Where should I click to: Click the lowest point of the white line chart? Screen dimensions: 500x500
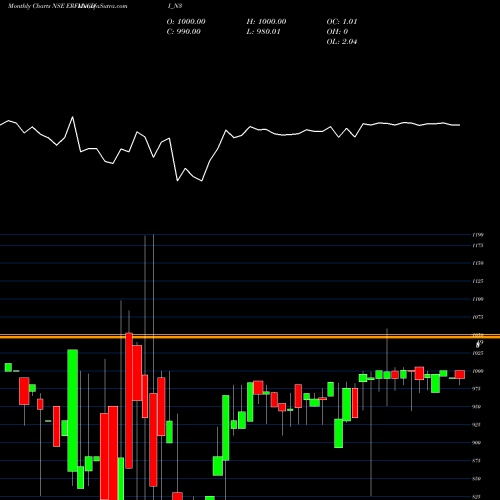point(202,181)
